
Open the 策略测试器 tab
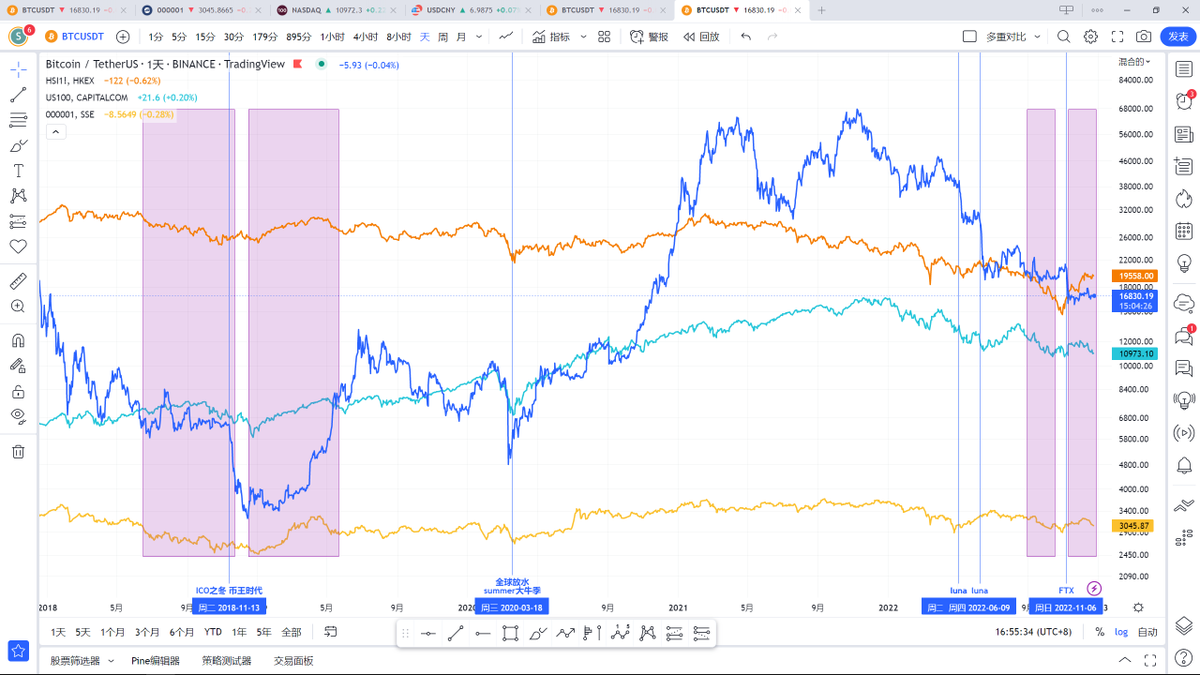[227, 661]
